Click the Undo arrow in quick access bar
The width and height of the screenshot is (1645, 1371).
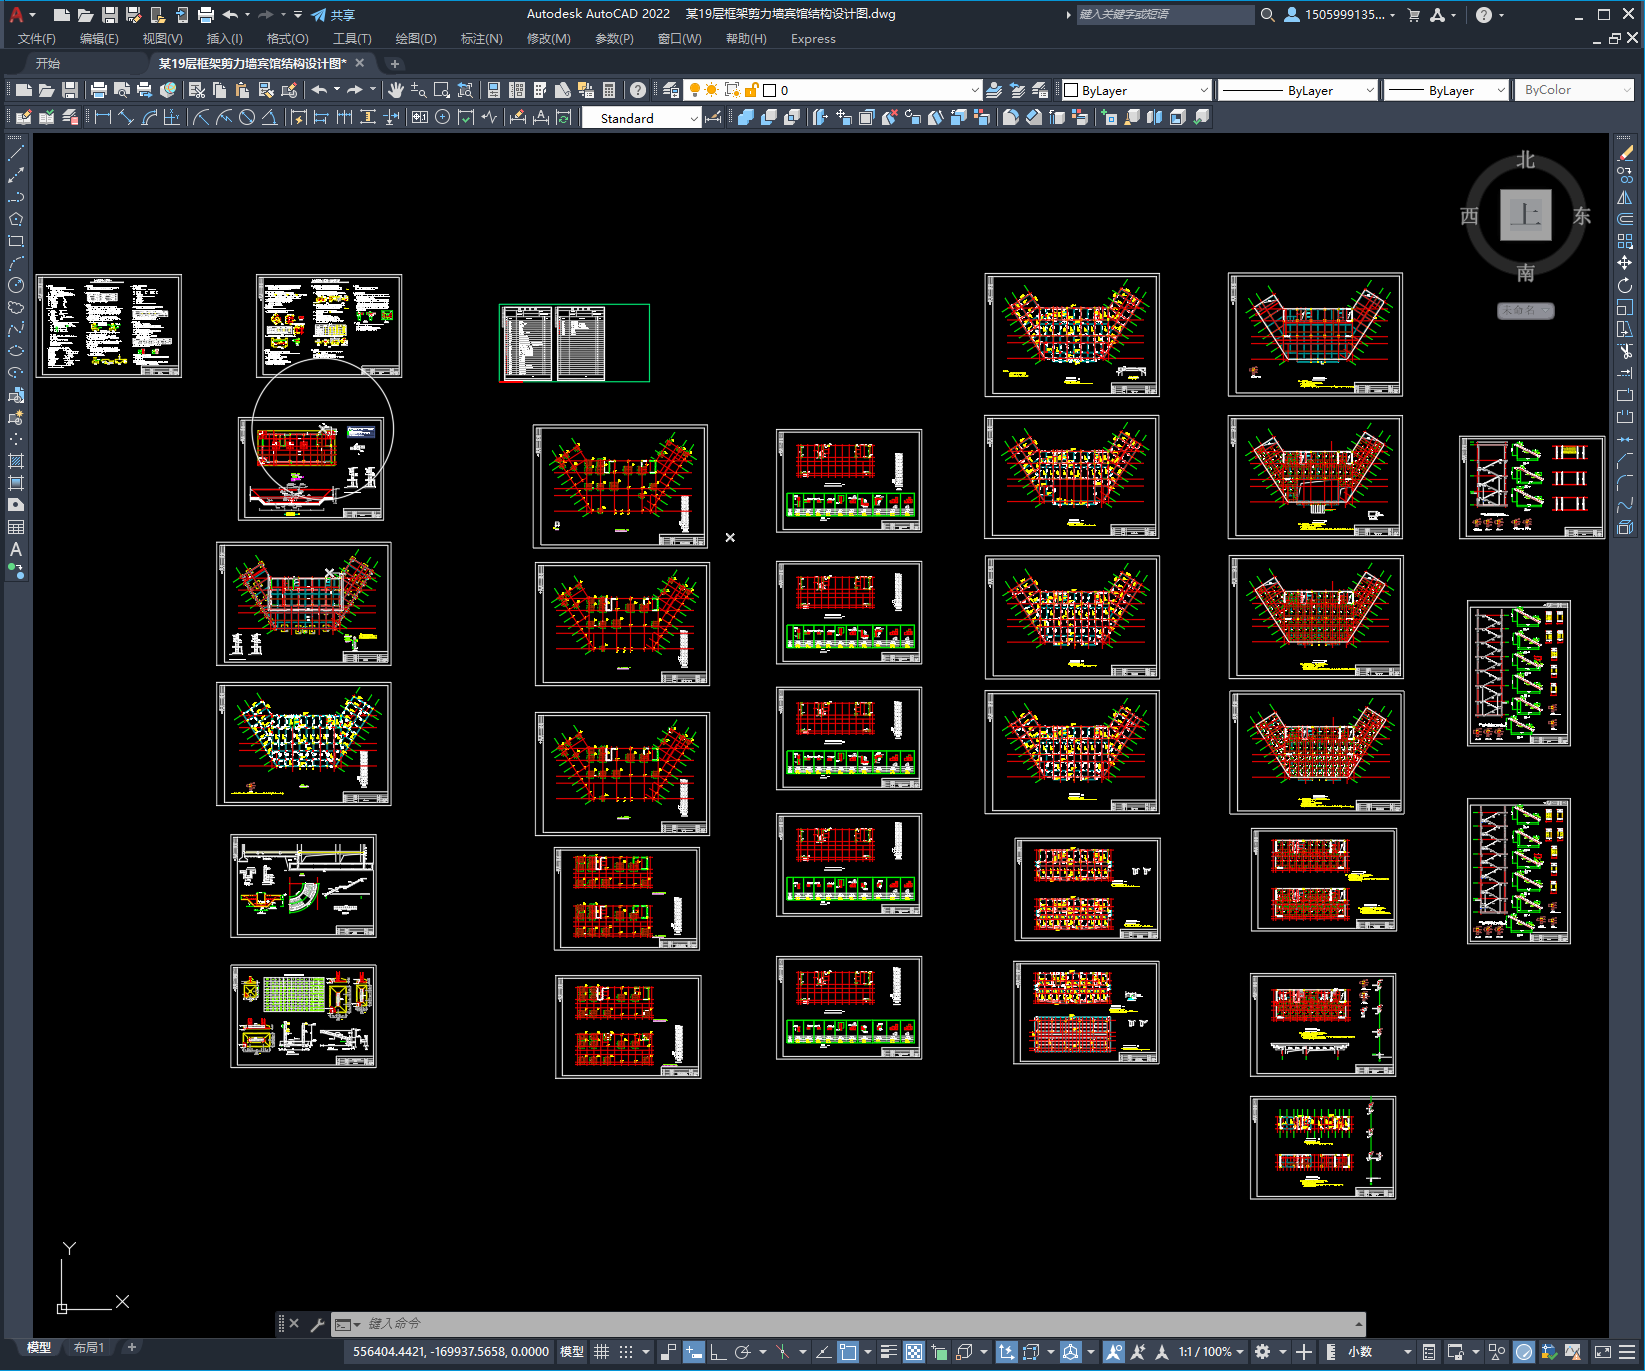click(x=231, y=14)
